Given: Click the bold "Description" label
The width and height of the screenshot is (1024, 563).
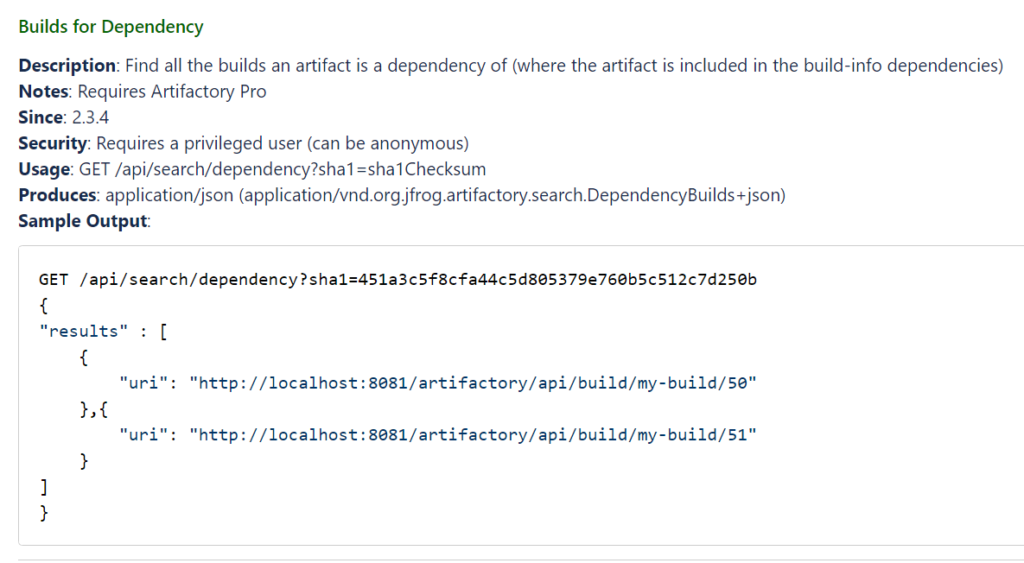Looking at the screenshot, I should tap(67, 66).
